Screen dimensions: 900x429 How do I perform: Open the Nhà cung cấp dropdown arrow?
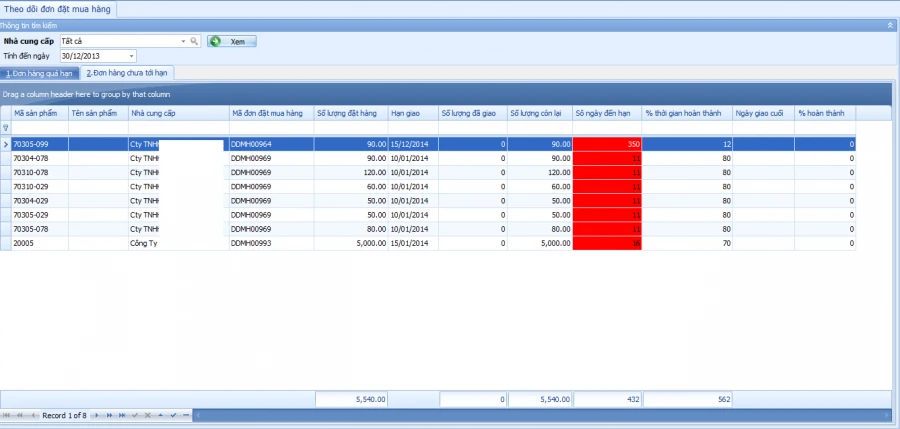click(184, 41)
